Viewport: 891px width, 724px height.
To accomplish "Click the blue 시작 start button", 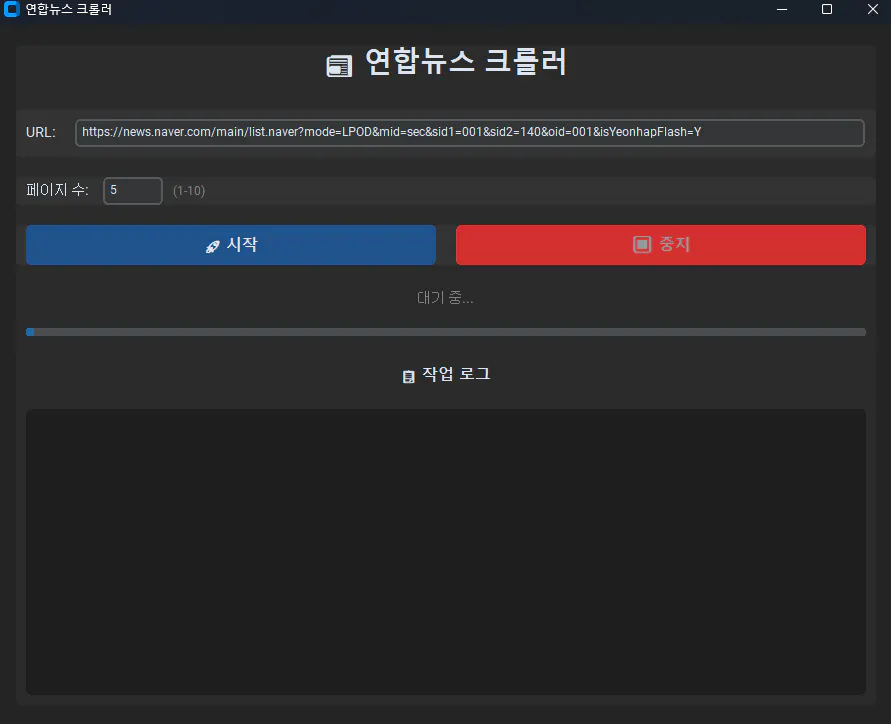I will pyautogui.click(x=231, y=245).
